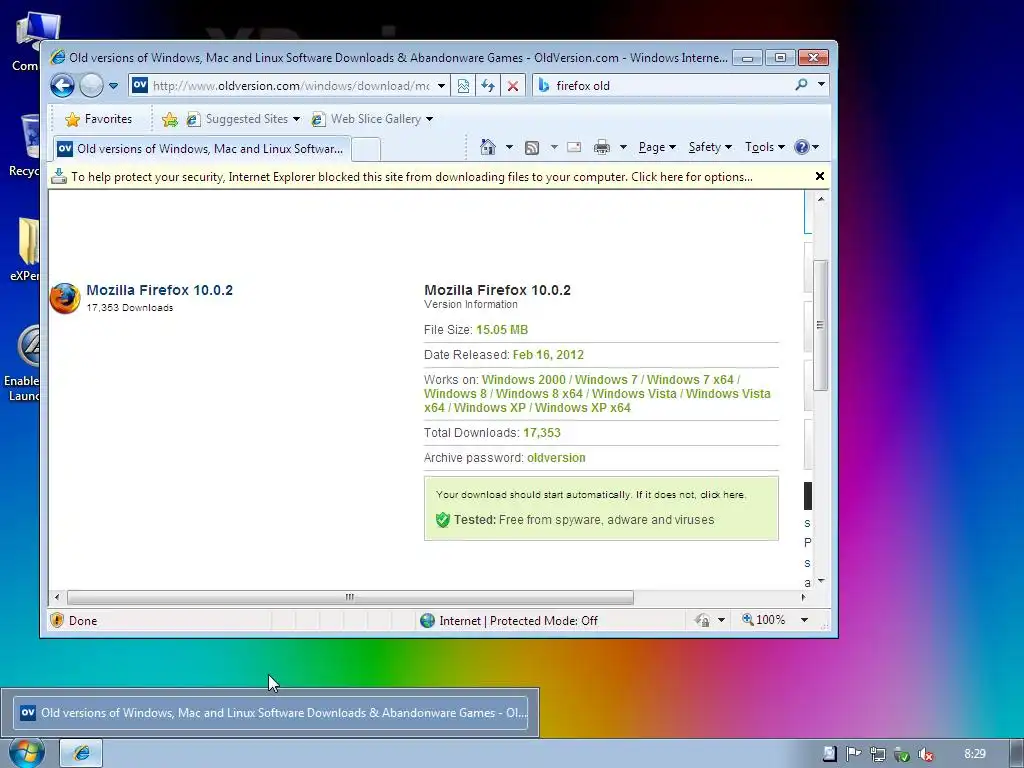Add to Favorites bar star icon
The width and height of the screenshot is (1024, 768).
point(170,119)
